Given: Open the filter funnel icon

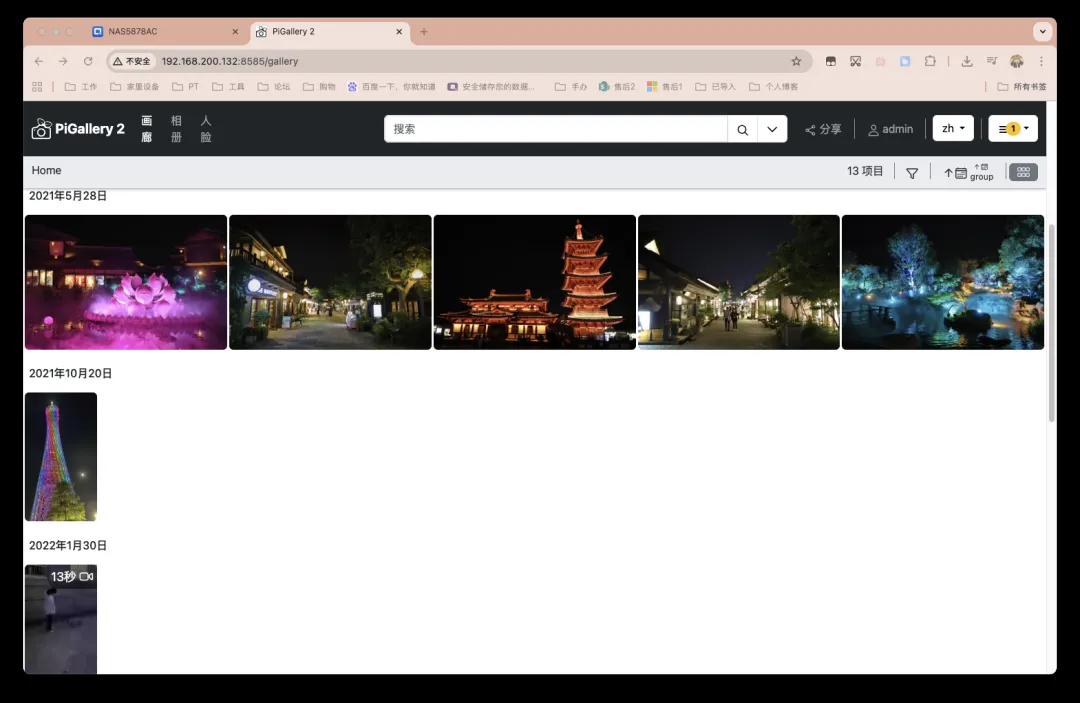Looking at the screenshot, I should (912, 173).
